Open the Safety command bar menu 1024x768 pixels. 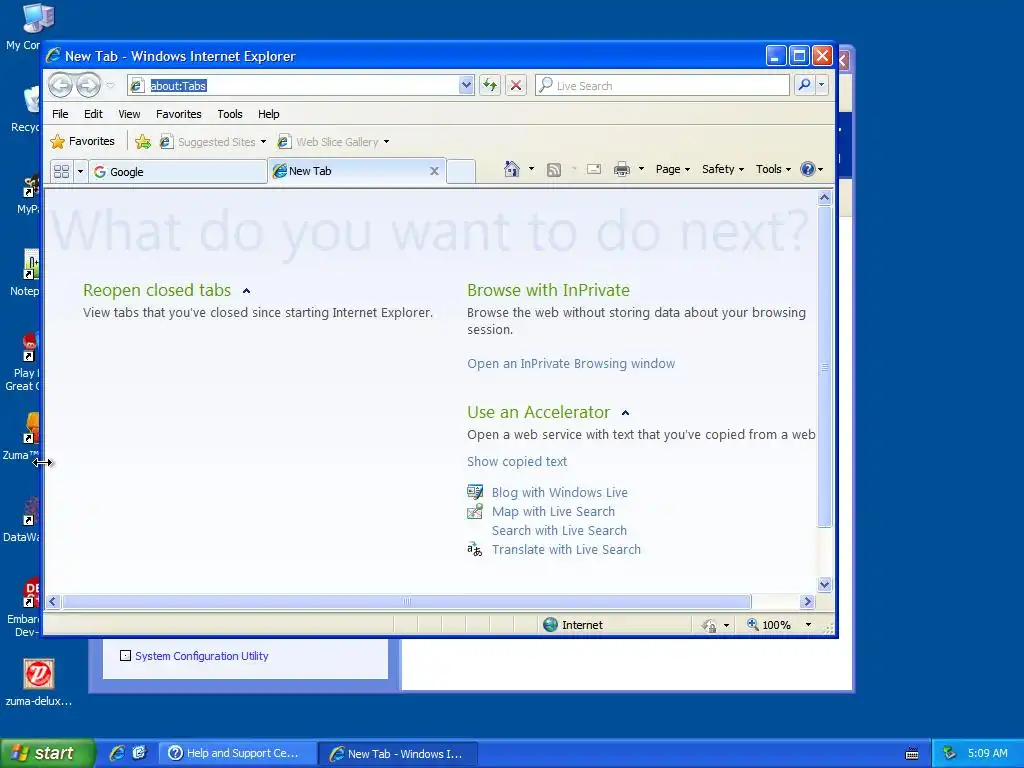(723, 169)
